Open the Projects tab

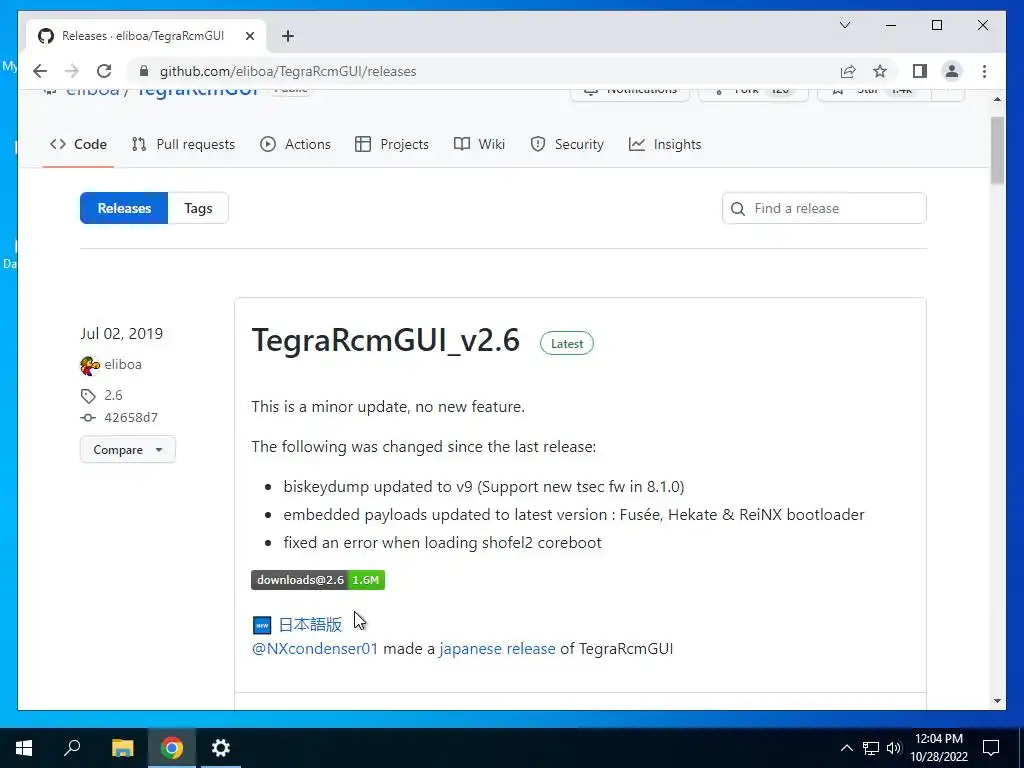[x=392, y=144]
